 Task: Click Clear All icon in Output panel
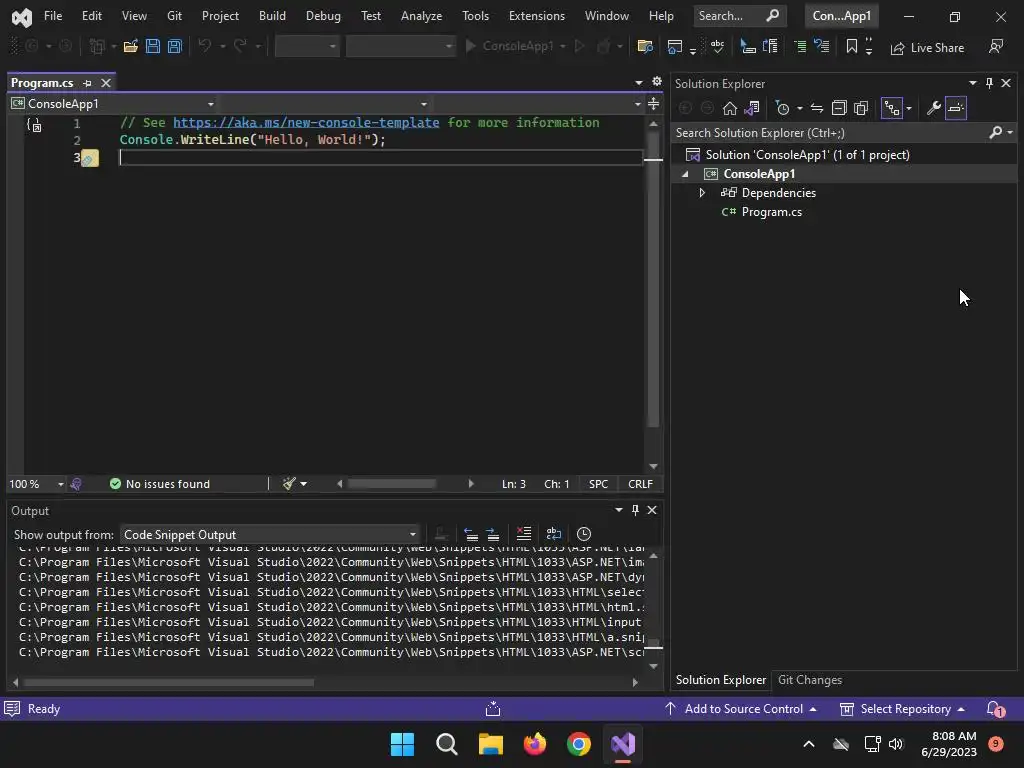524,534
